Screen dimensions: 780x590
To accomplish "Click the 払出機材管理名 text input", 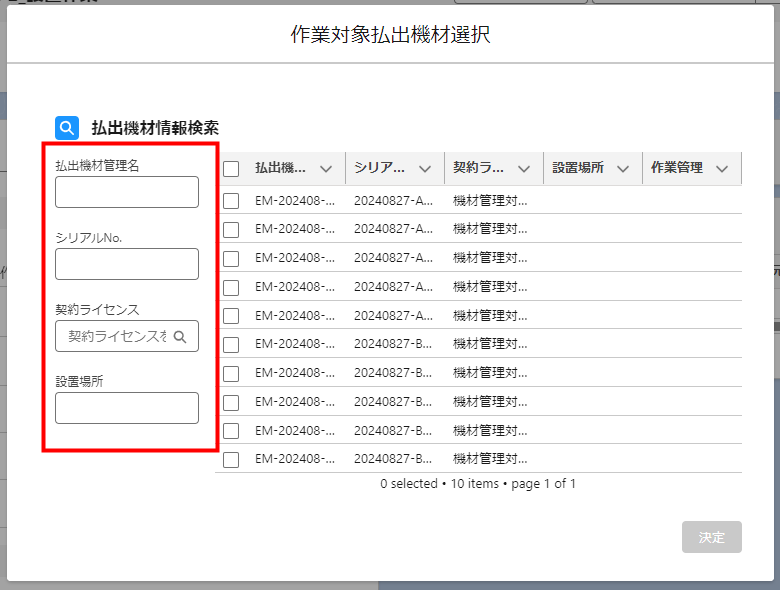I will tap(127, 192).
